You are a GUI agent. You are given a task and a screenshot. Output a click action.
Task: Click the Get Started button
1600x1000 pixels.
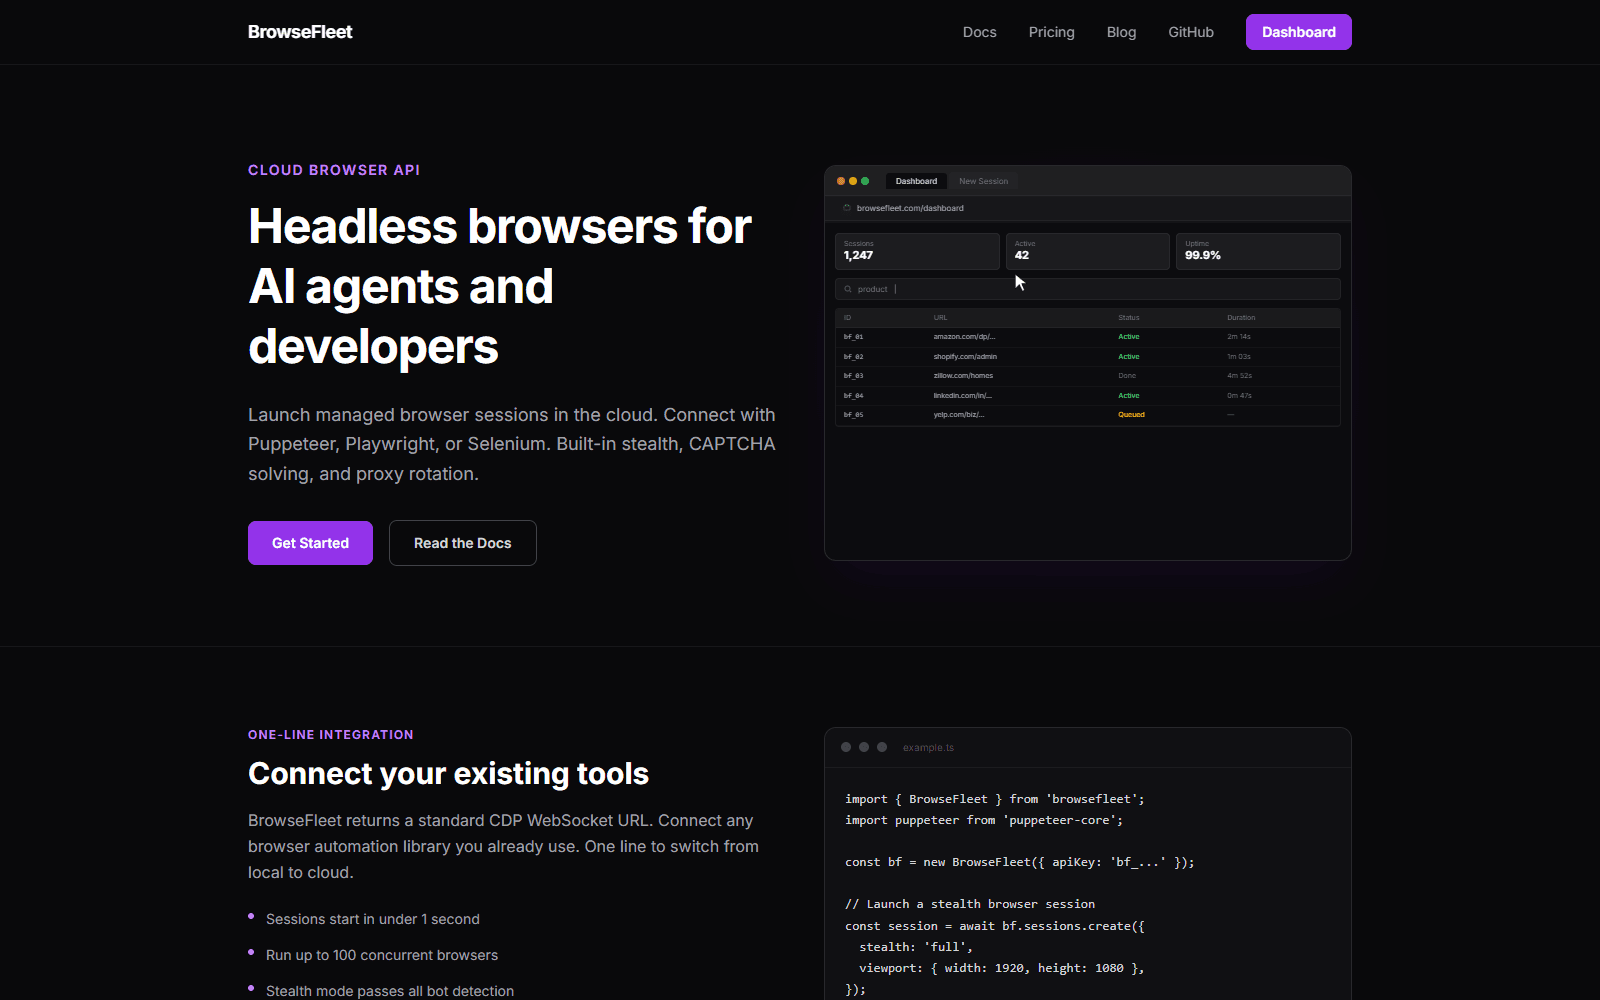pyautogui.click(x=310, y=542)
